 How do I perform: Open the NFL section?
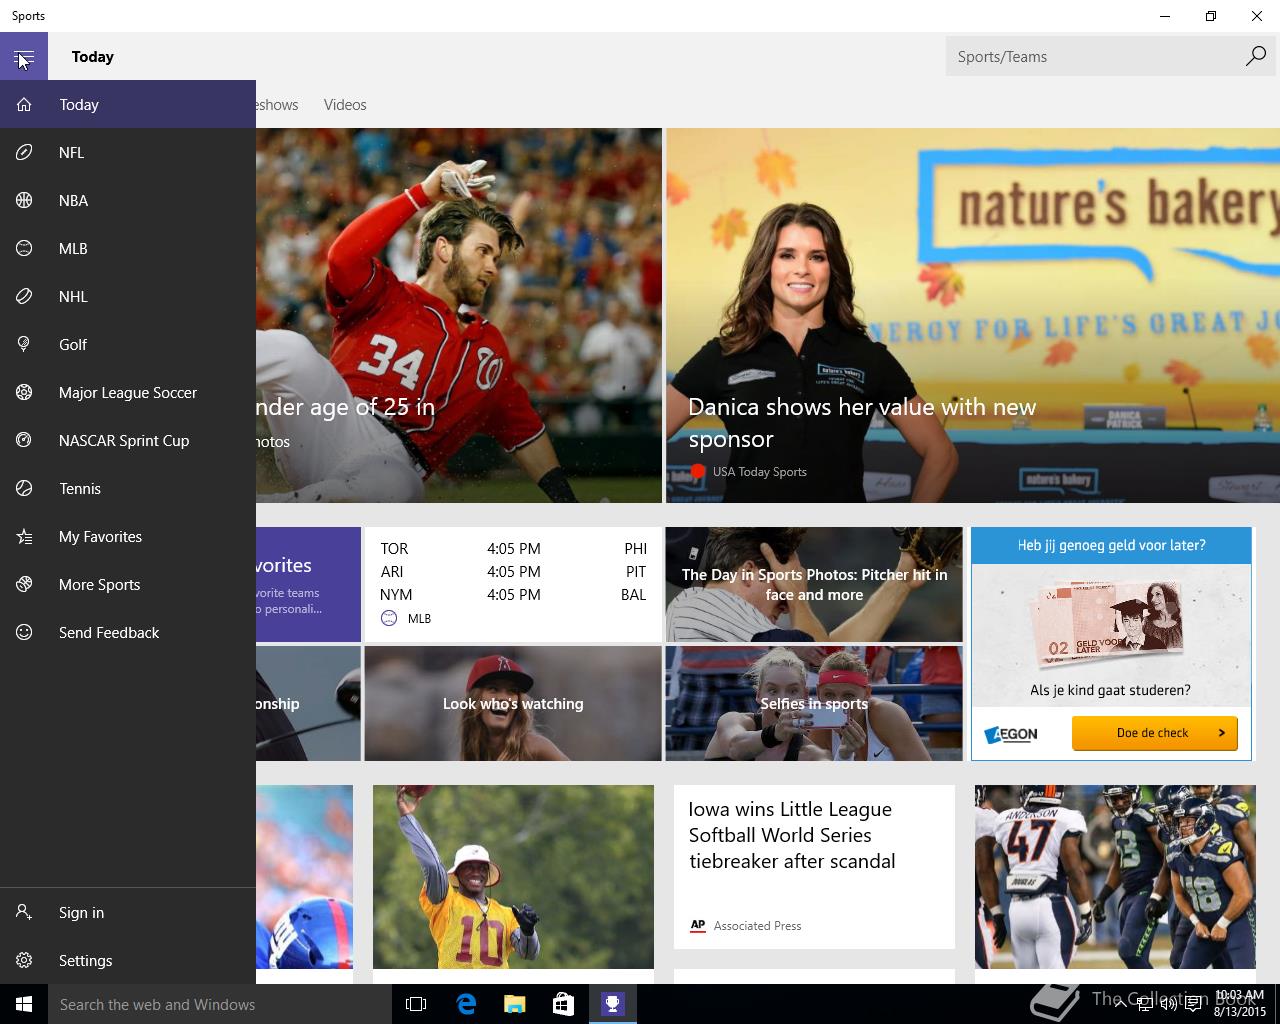pyautogui.click(x=128, y=152)
